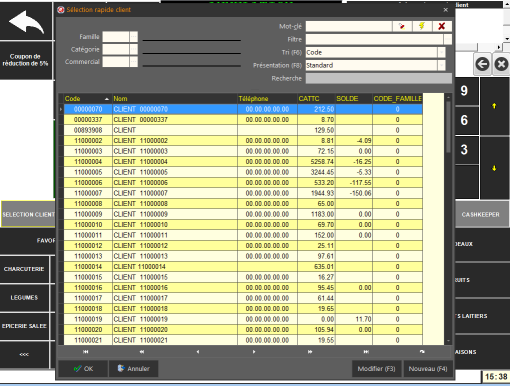Click Coupon de réduction de 5% button
The height and width of the screenshot is (386, 510).
(x=26, y=60)
